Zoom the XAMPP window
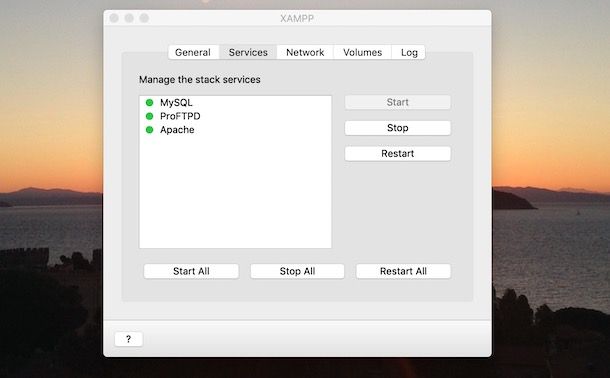 pyautogui.click(x=144, y=18)
